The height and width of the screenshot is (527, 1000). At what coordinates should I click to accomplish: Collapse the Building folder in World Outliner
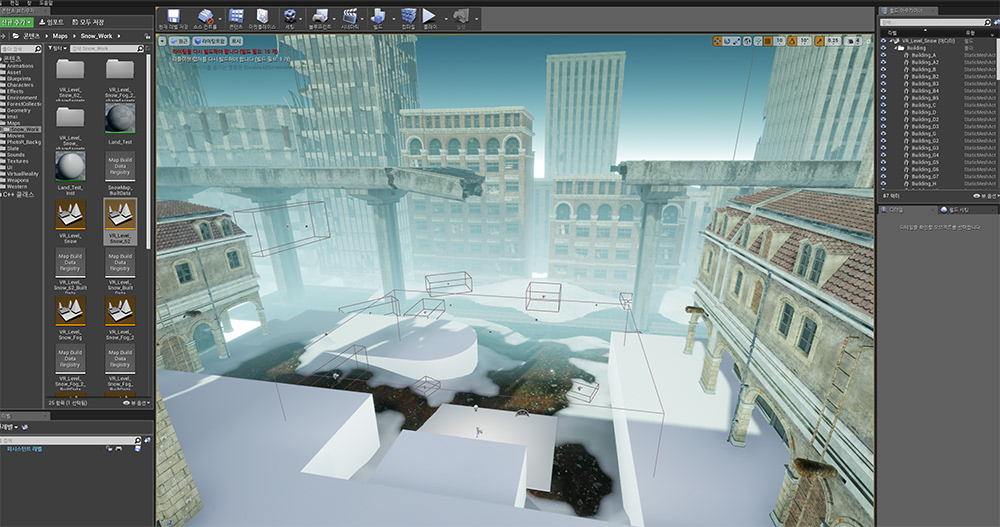(x=895, y=48)
